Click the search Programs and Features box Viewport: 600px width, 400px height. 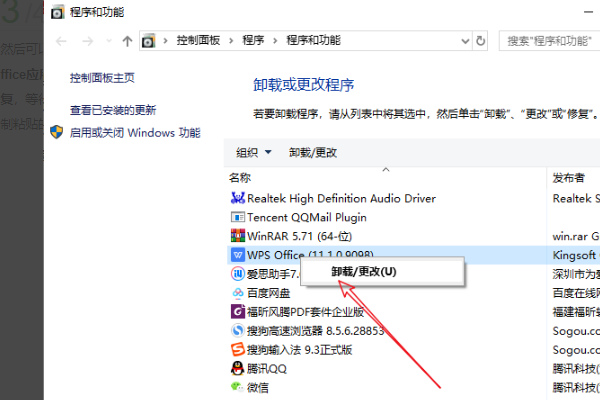click(x=549, y=41)
